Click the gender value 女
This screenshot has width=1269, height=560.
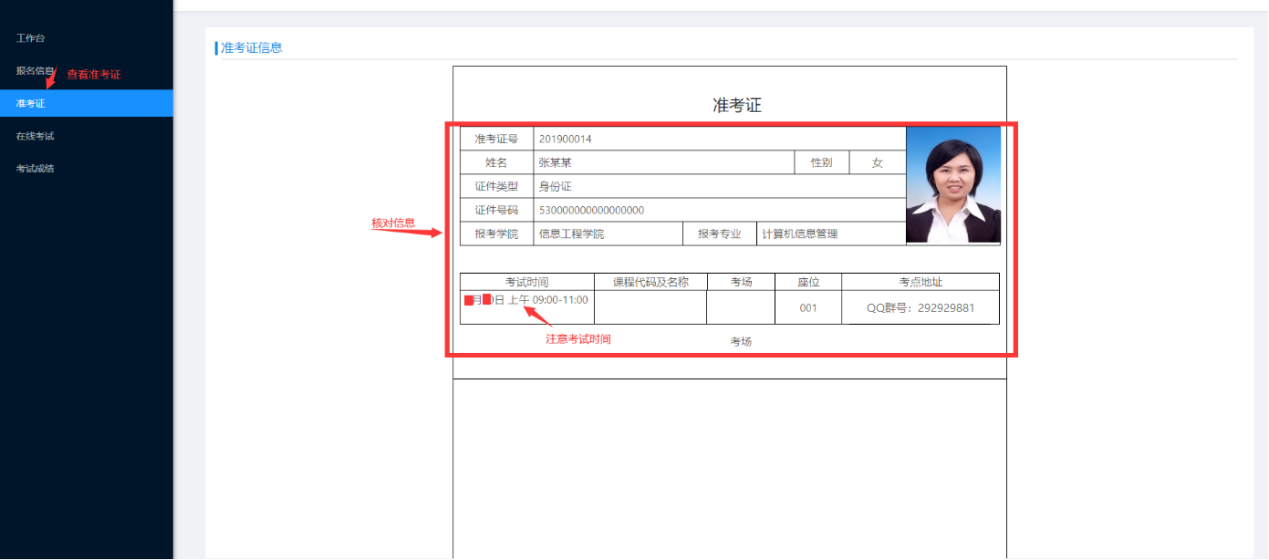(877, 162)
